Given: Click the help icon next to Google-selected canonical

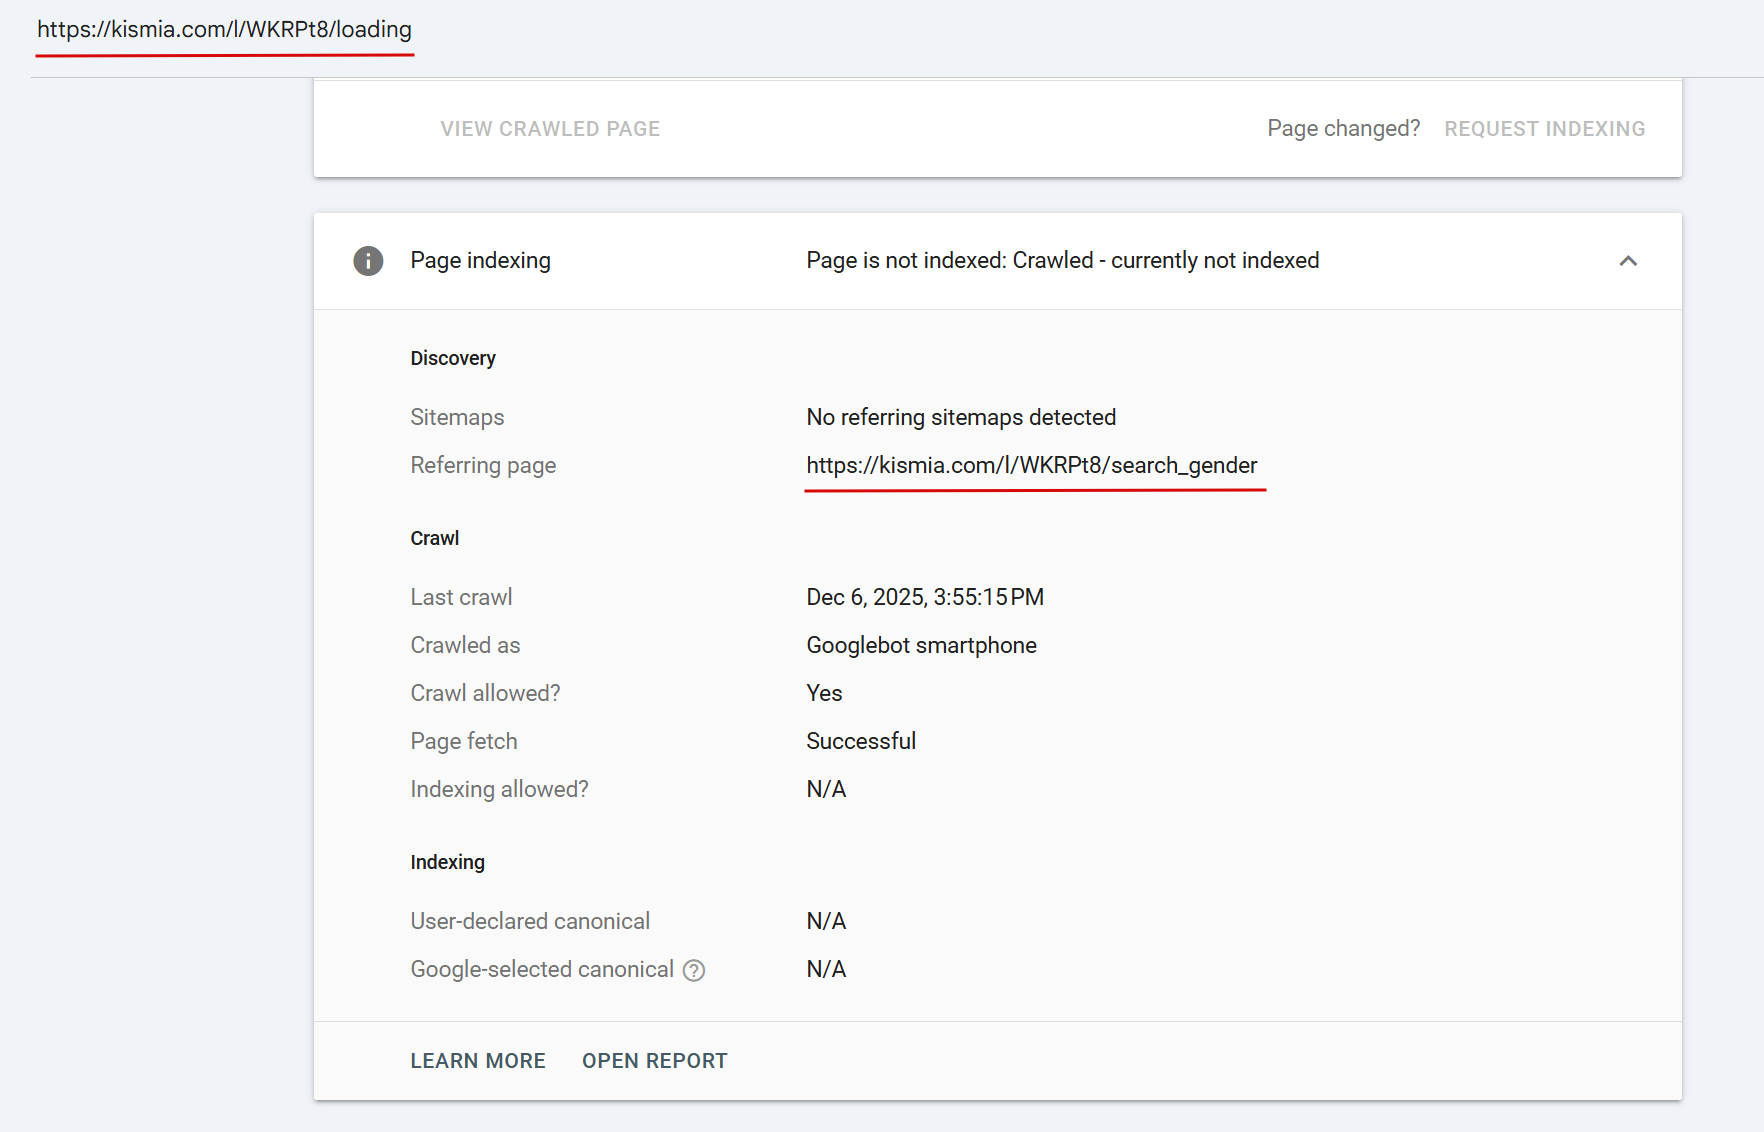Looking at the screenshot, I should coord(694,970).
